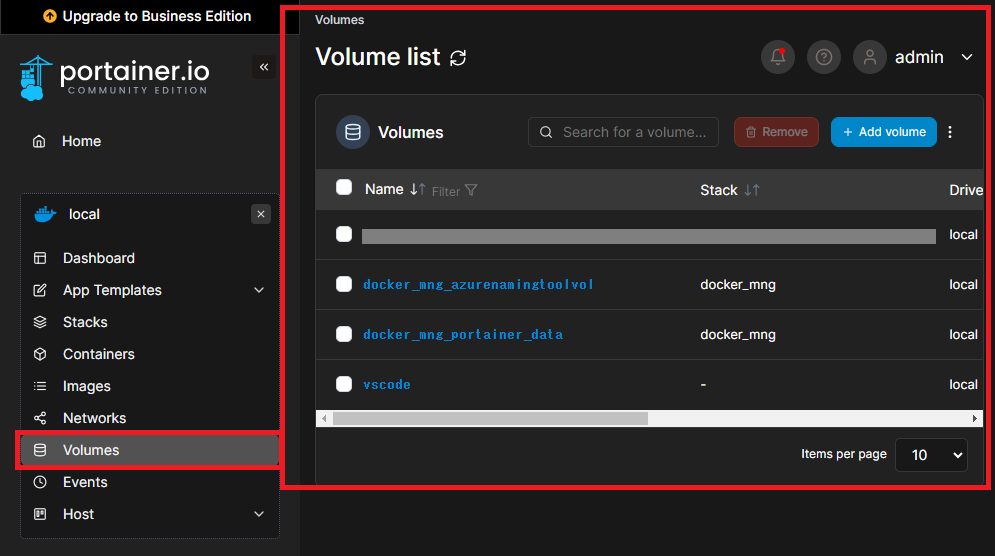Click the local environment name

pos(84,215)
